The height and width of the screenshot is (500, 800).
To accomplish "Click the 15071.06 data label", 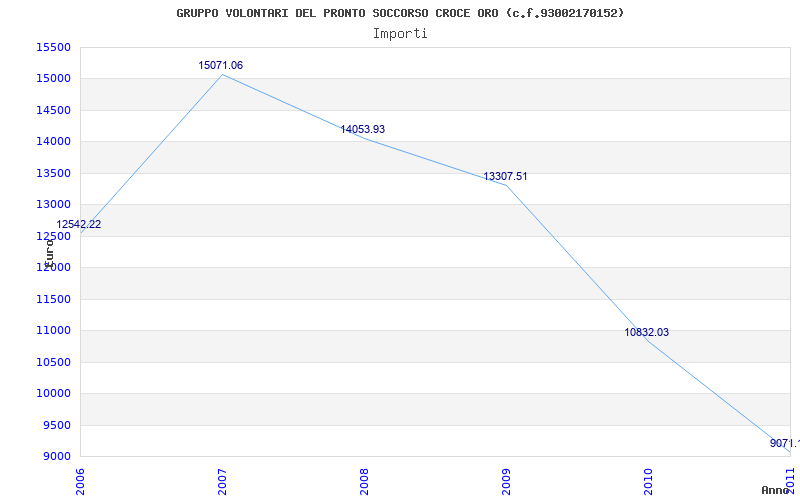I will (x=220, y=65).
